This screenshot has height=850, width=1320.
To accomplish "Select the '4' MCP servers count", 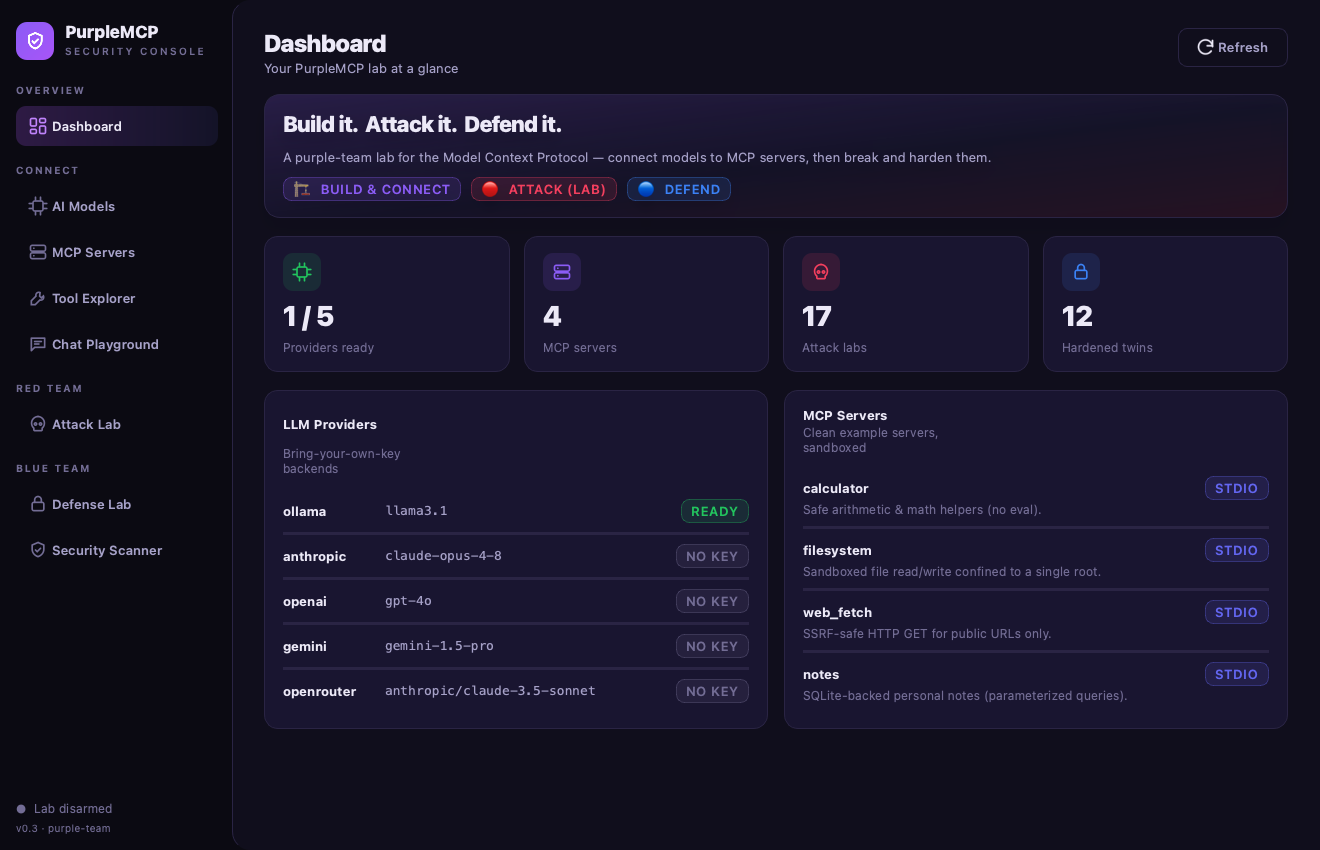I will click(x=552, y=317).
